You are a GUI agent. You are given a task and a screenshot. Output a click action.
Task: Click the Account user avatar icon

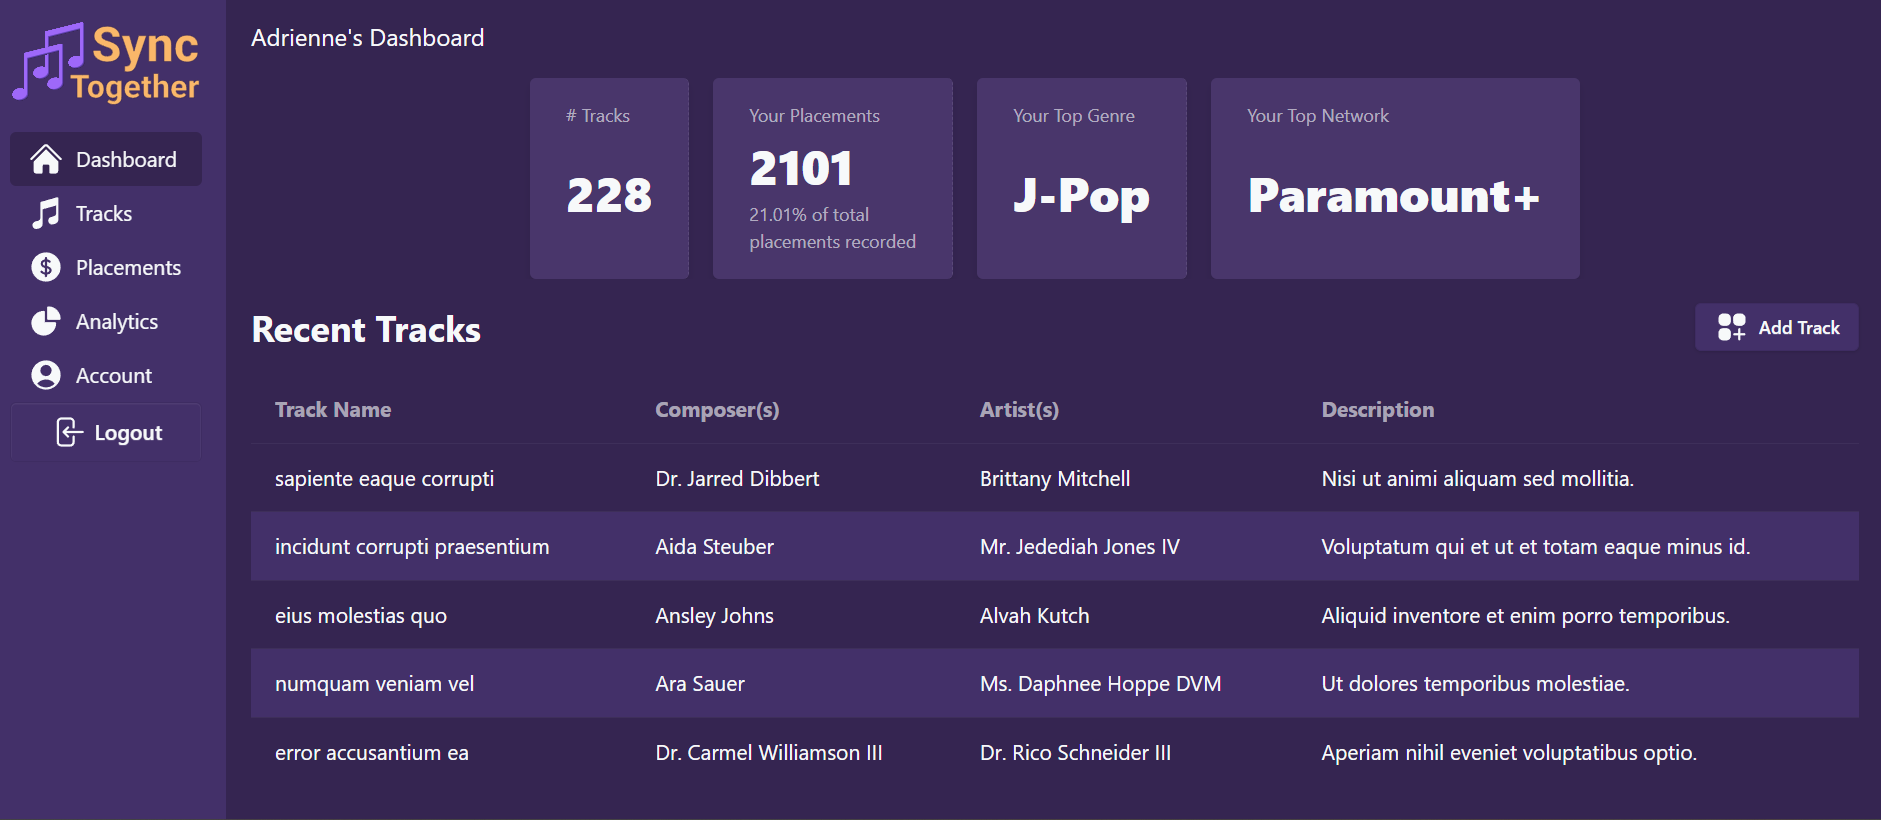(46, 375)
